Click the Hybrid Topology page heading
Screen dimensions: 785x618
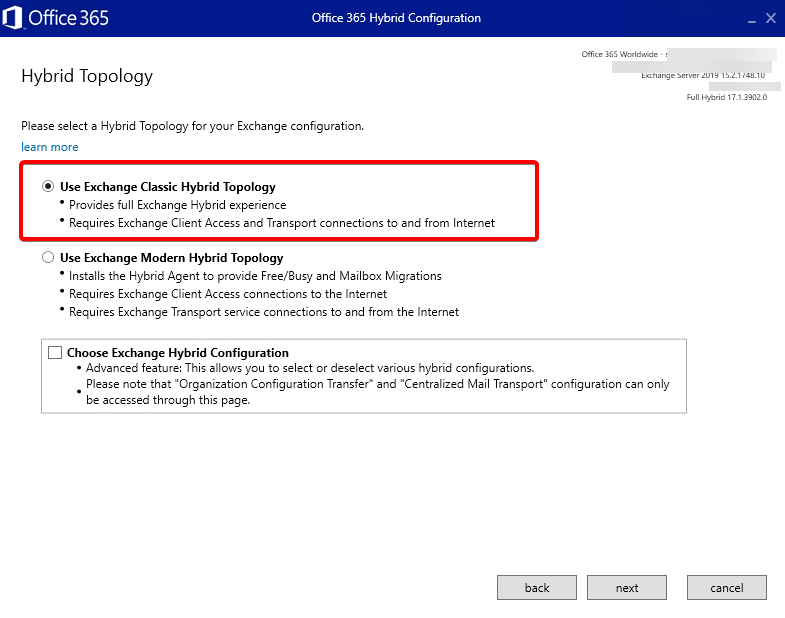[87, 76]
